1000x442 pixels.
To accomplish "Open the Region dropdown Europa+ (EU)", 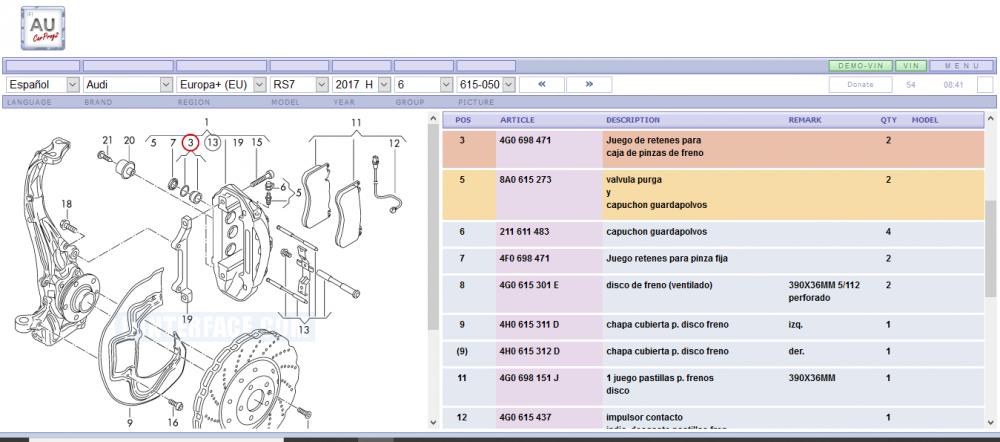I will click(x=221, y=84).
